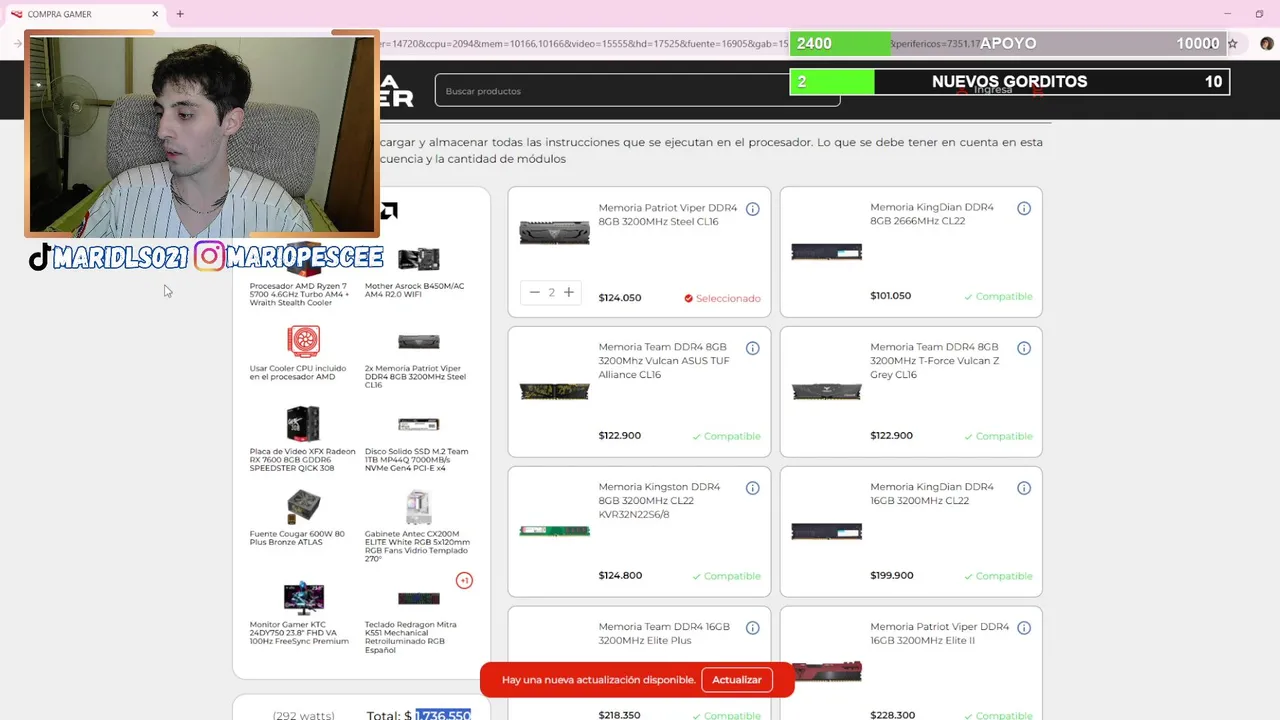This screenshot has width=1280, height=720.
Task: Open info for Memoria KingDian 8GB 2666MHz
Action: [x=1024, y=209]
